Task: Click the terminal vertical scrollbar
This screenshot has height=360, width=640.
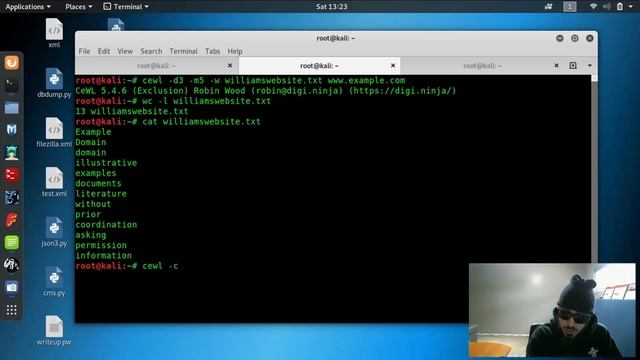Action: pyautogui.click(x=594, y=168)
